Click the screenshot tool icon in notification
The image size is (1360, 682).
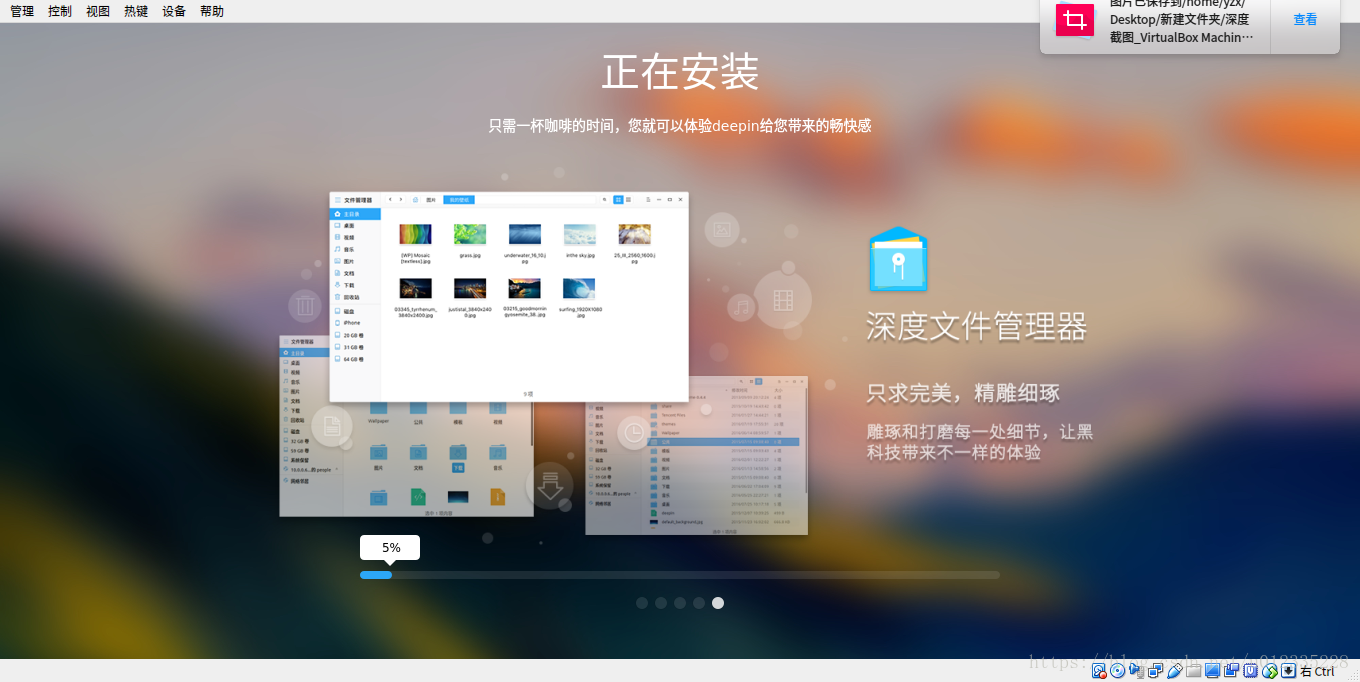point(1075,20)
